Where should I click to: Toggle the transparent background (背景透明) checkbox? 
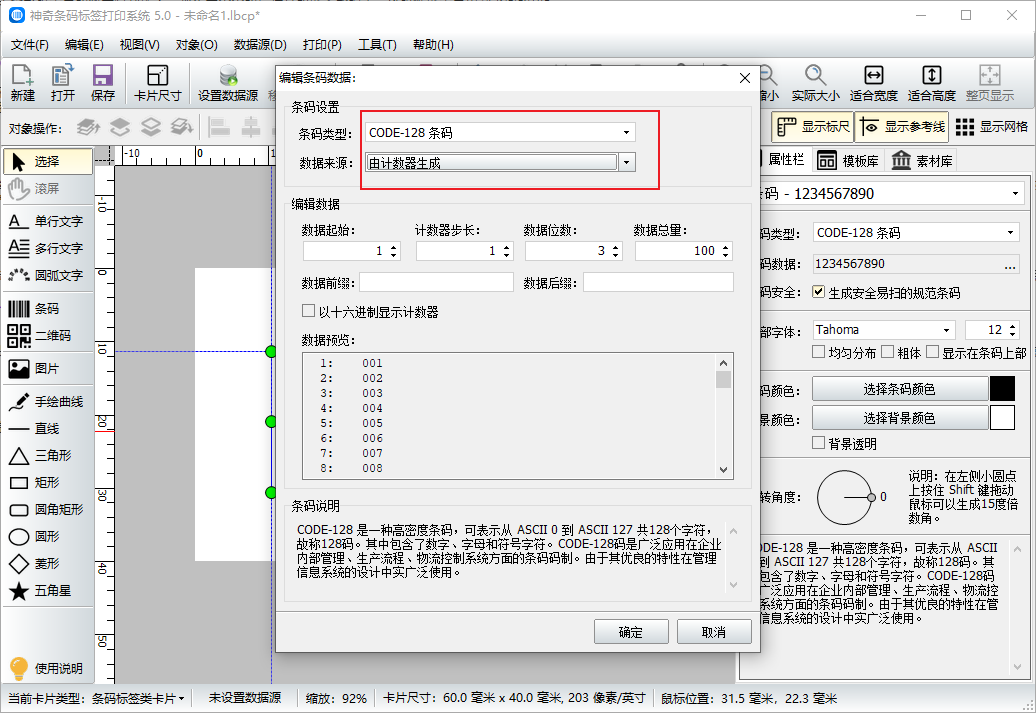click(819, 443)
